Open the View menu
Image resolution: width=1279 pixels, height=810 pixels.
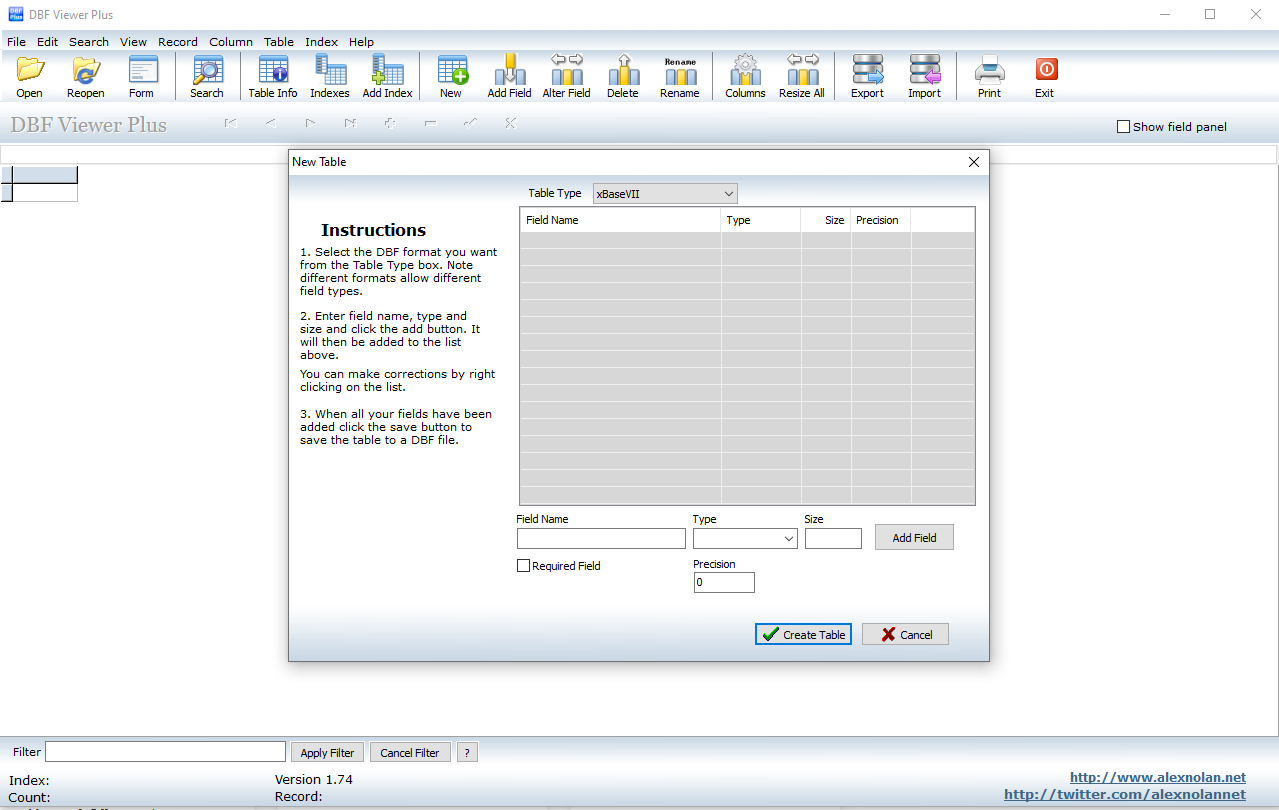[x=133, y=42]
